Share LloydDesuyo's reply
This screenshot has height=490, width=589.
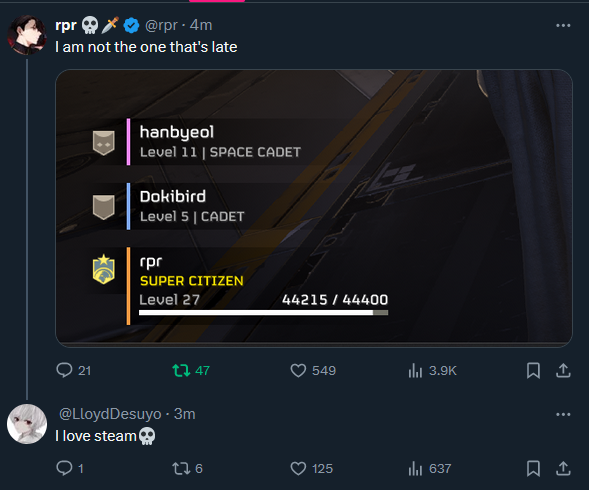click(x=563, y=468)
